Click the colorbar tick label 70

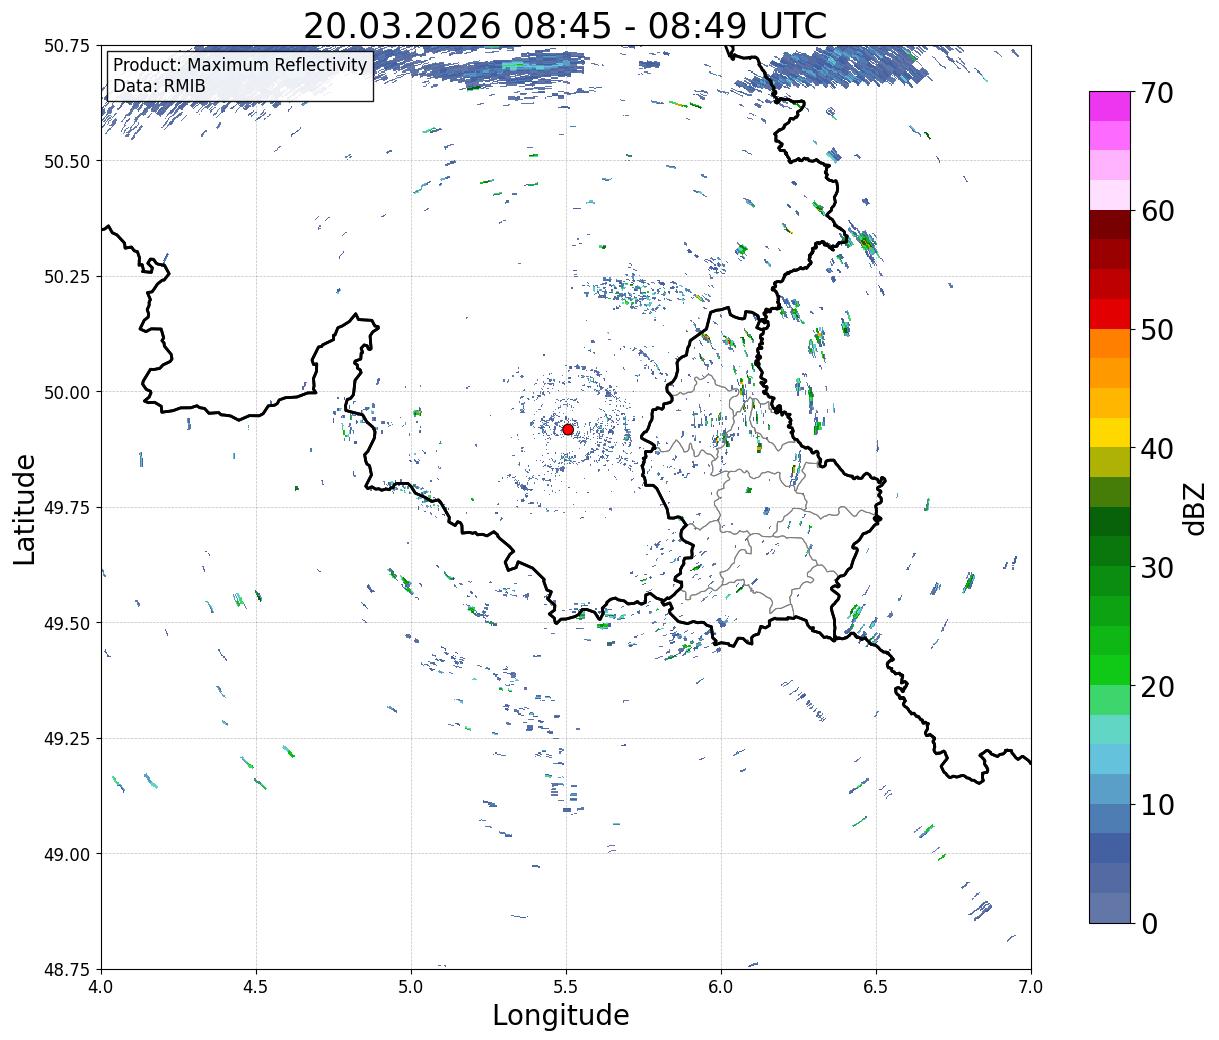coord(1156,93)
